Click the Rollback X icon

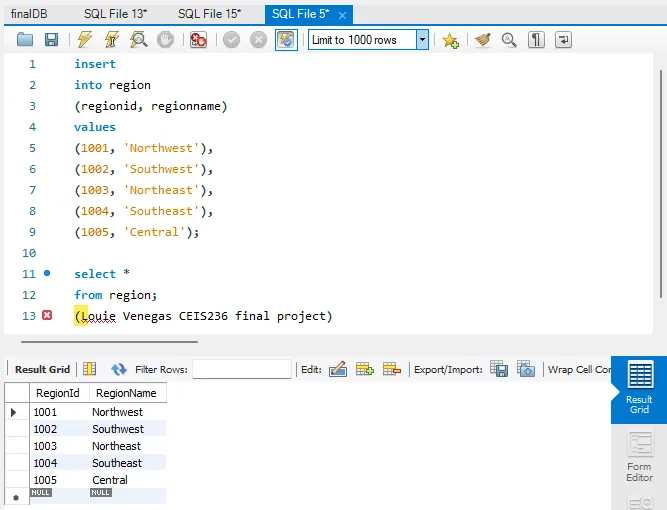258,40
